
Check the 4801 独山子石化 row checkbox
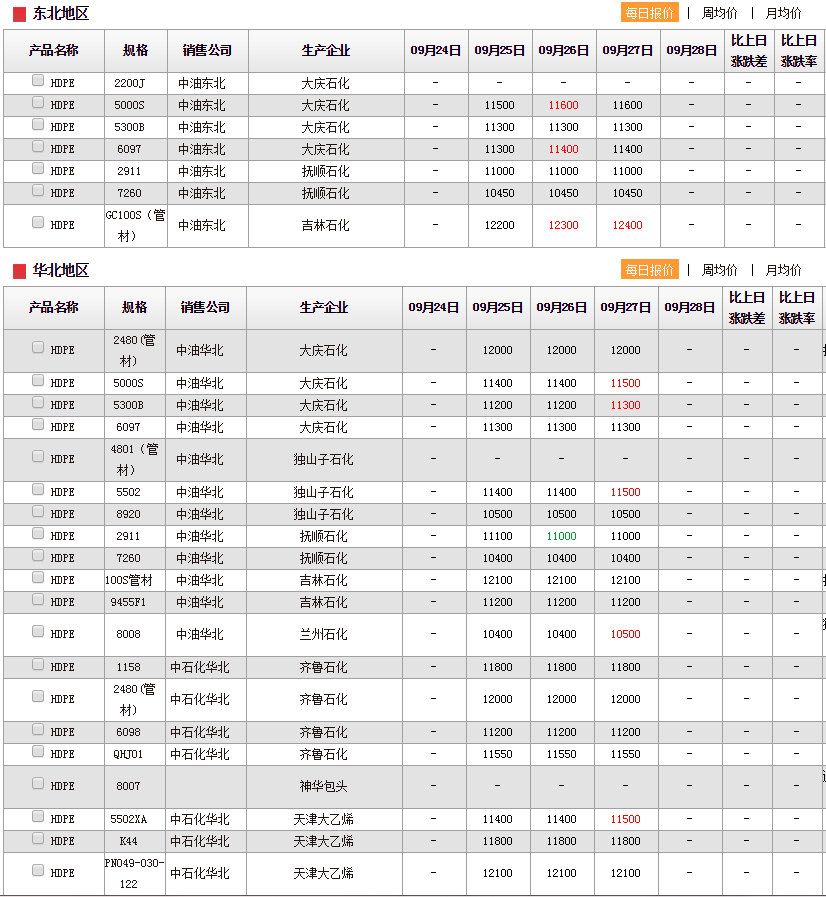coord(38,456)
